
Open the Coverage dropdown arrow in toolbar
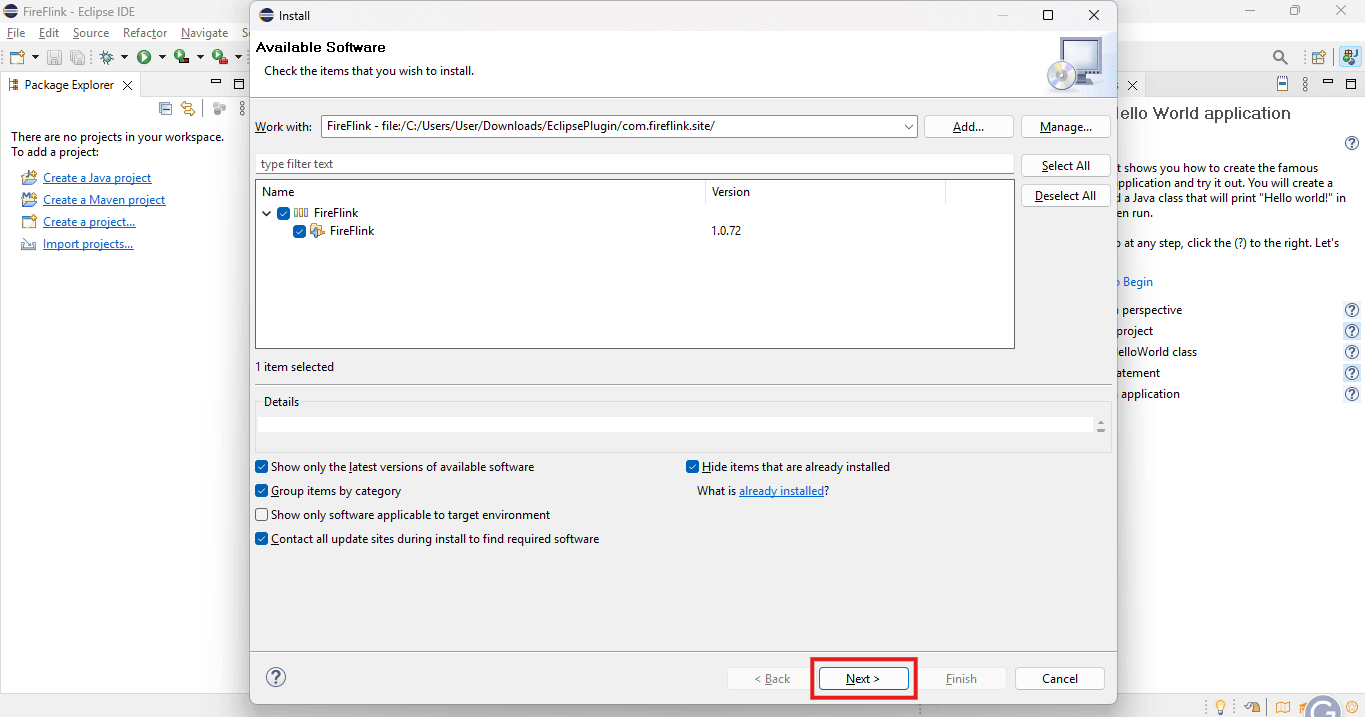coord(200,57)
